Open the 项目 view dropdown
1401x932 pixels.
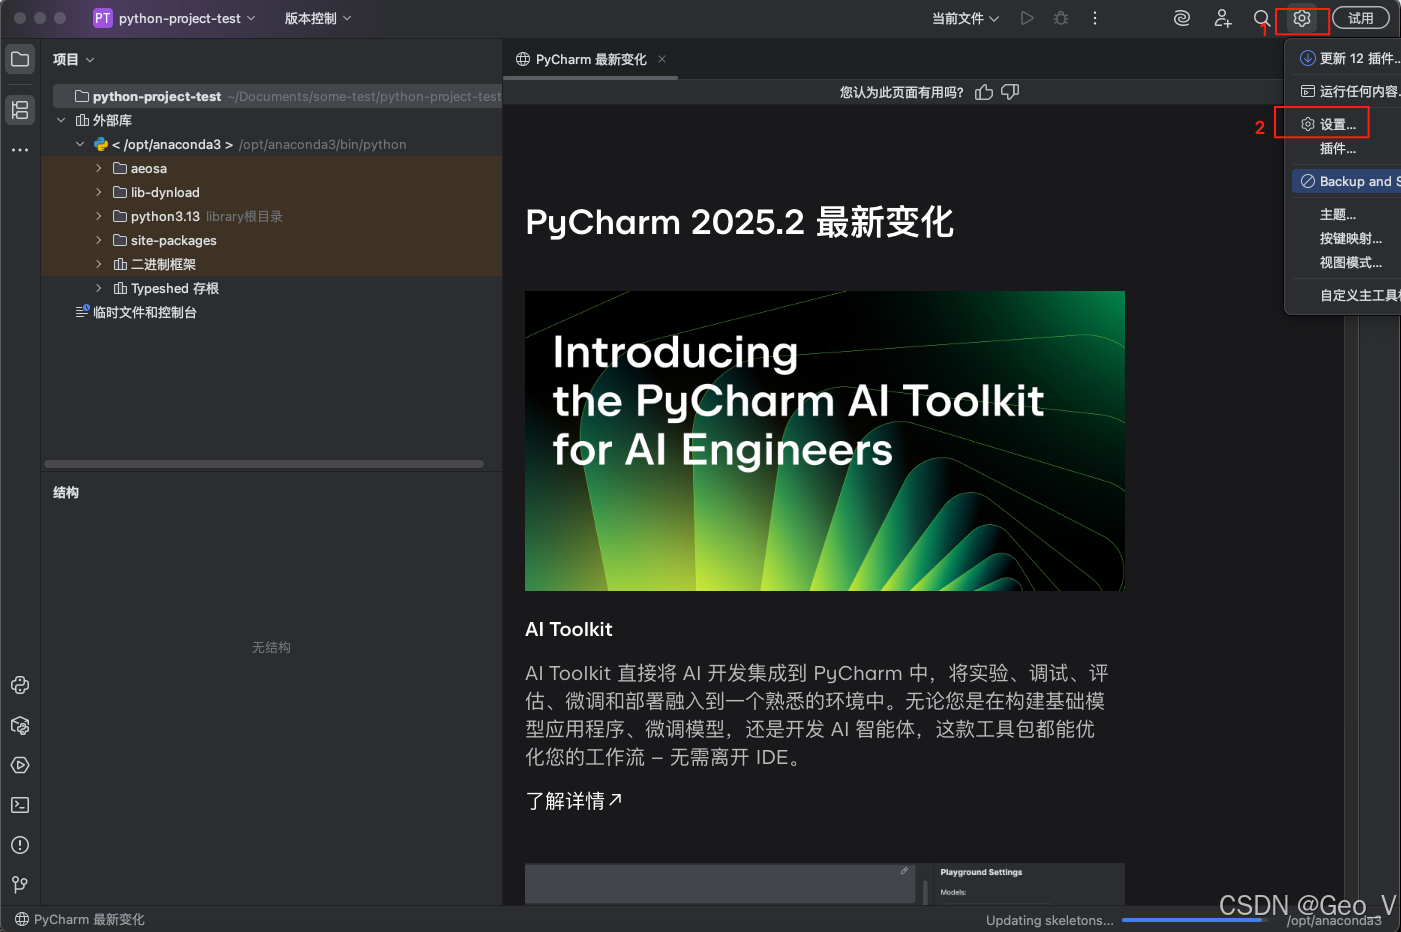[x=74, y=60]
